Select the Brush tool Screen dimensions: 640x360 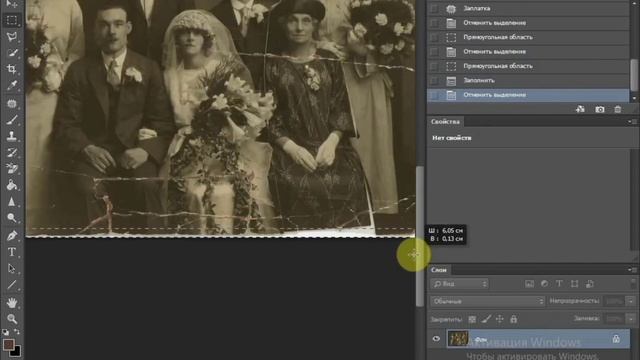pos(12,120)
